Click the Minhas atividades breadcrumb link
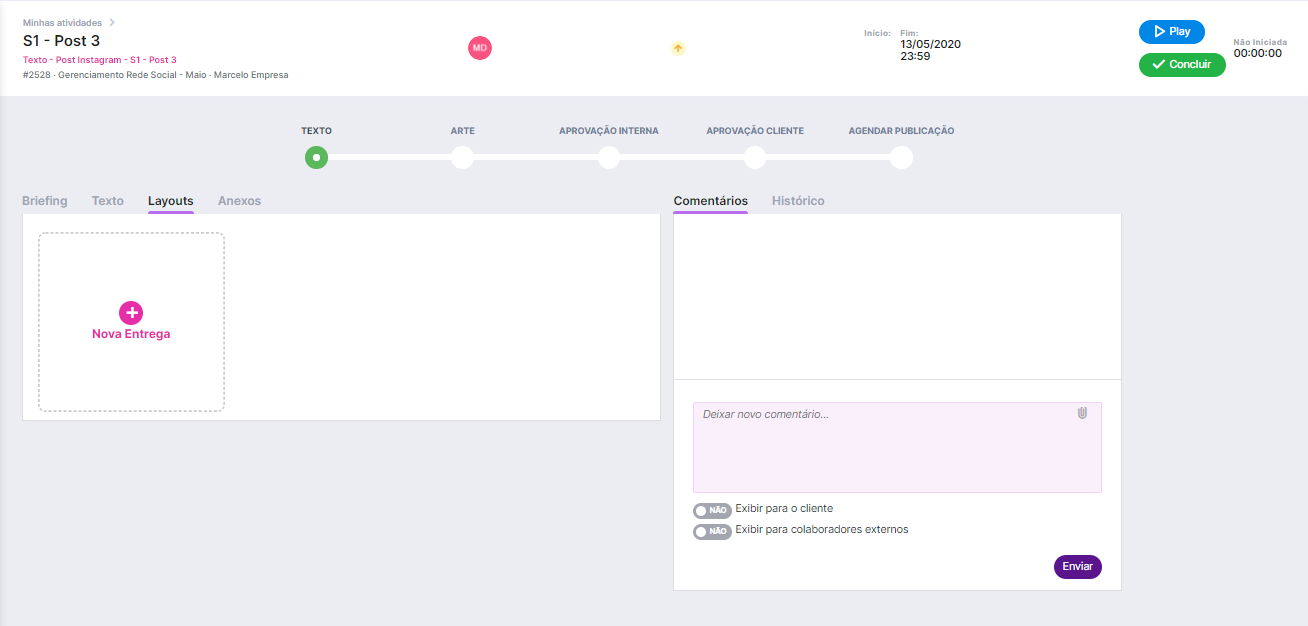Image resolution: width=1308 pixels, height=626 pixels. coord(62,22)
